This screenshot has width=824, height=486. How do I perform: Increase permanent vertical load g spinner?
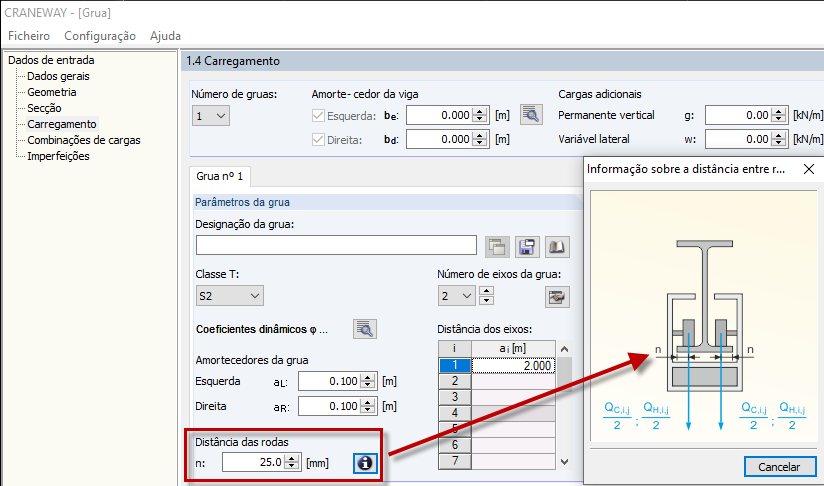click(x=778, y=111)
